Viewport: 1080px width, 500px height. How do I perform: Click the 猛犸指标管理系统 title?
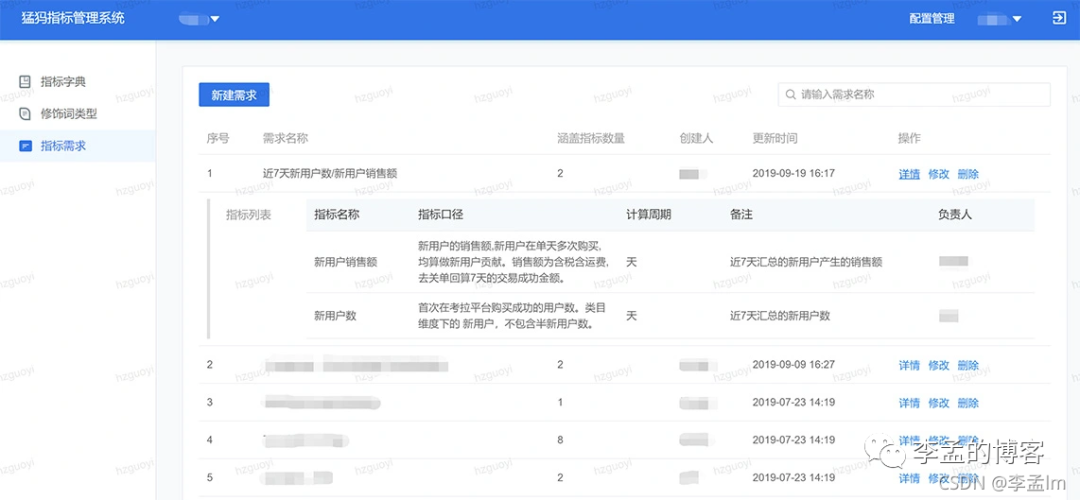tap(73, 19)
